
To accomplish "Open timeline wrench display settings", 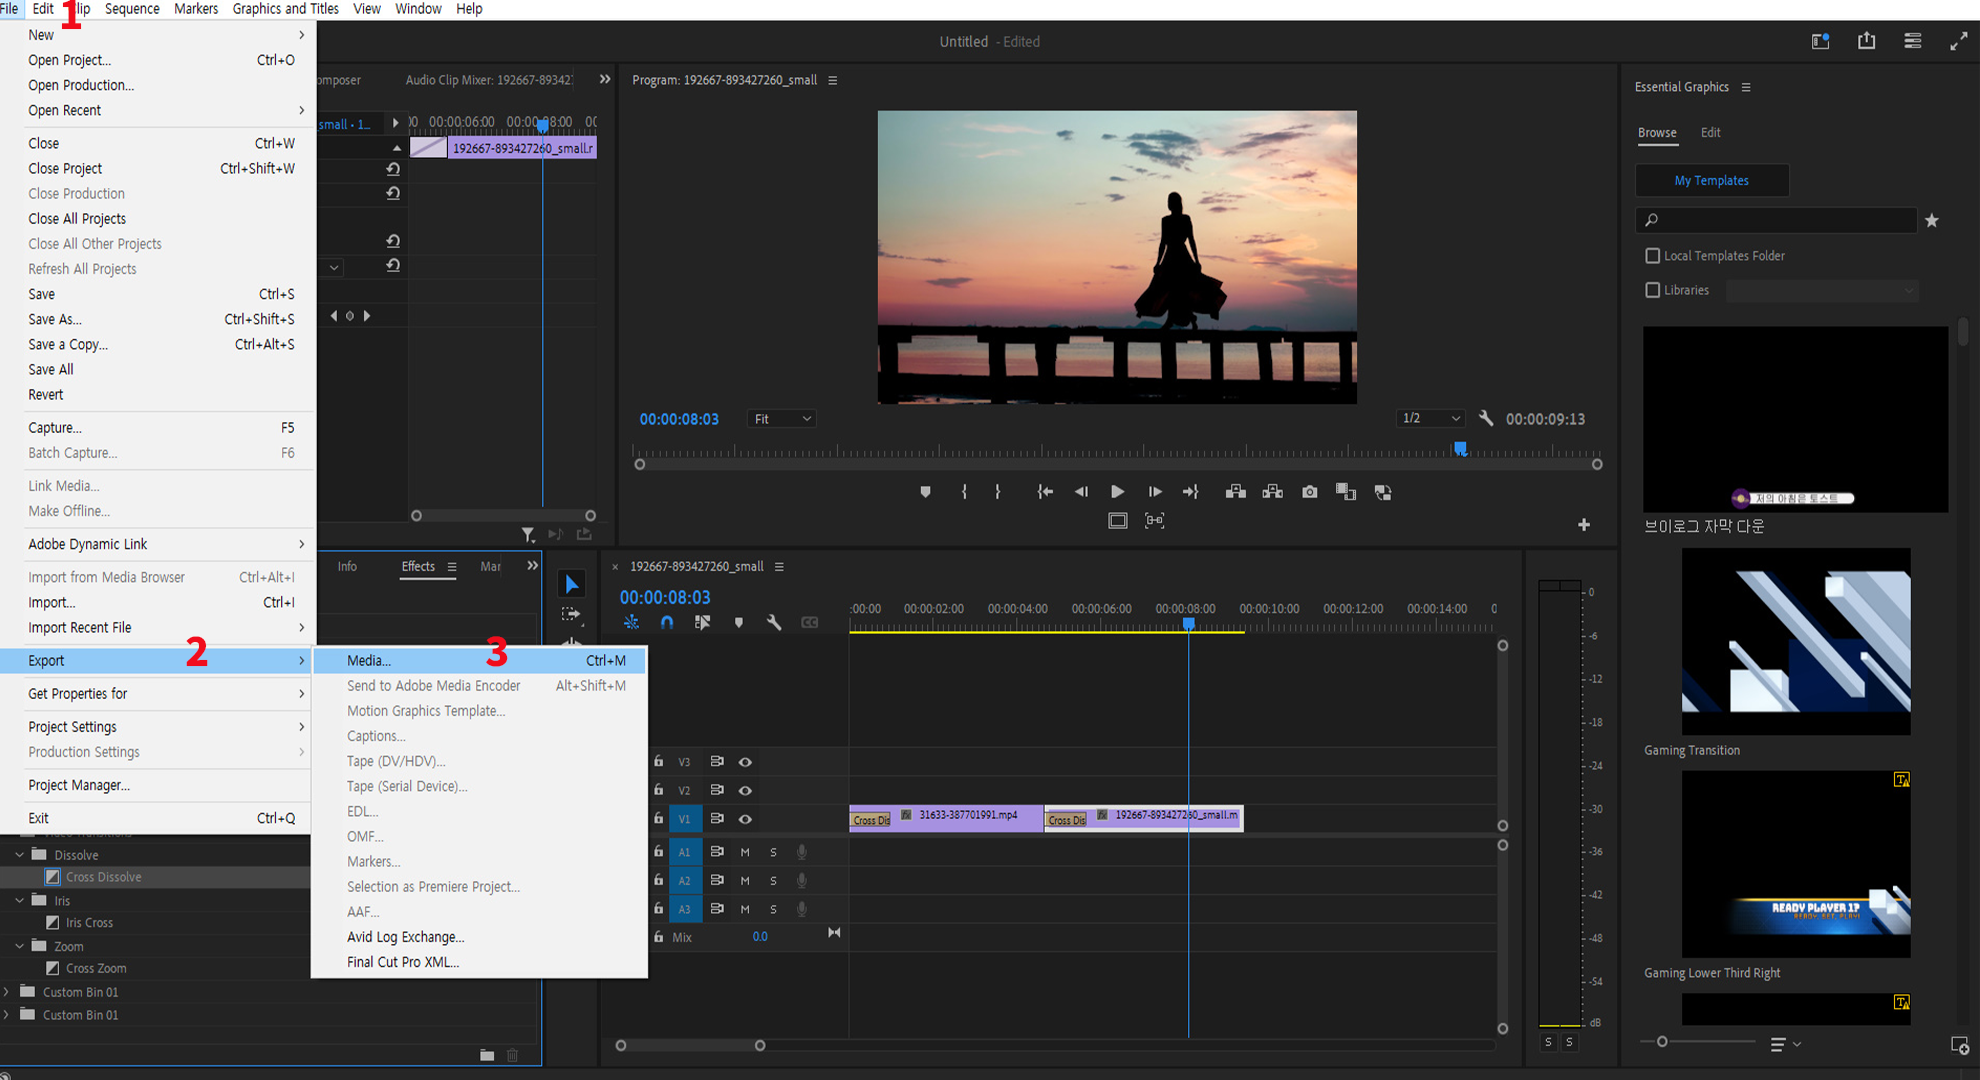I will 773,622.
